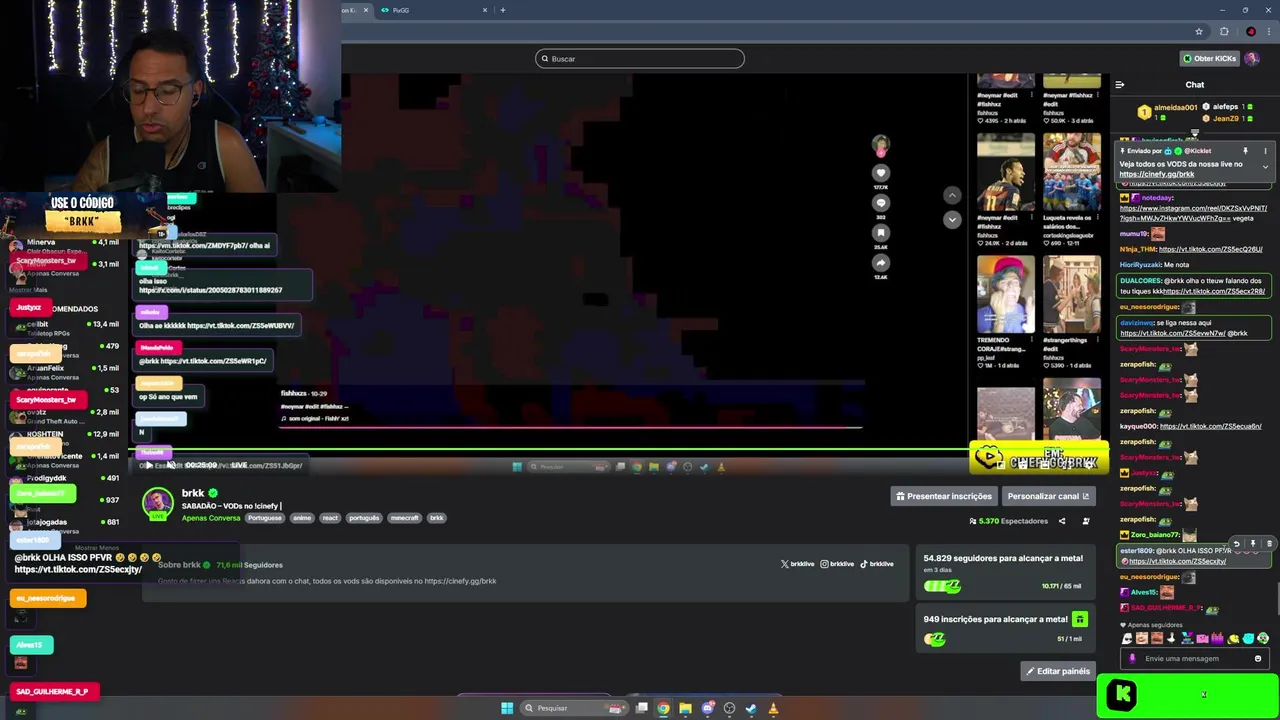Click the first emote in quick emote row

[1127, 638]
